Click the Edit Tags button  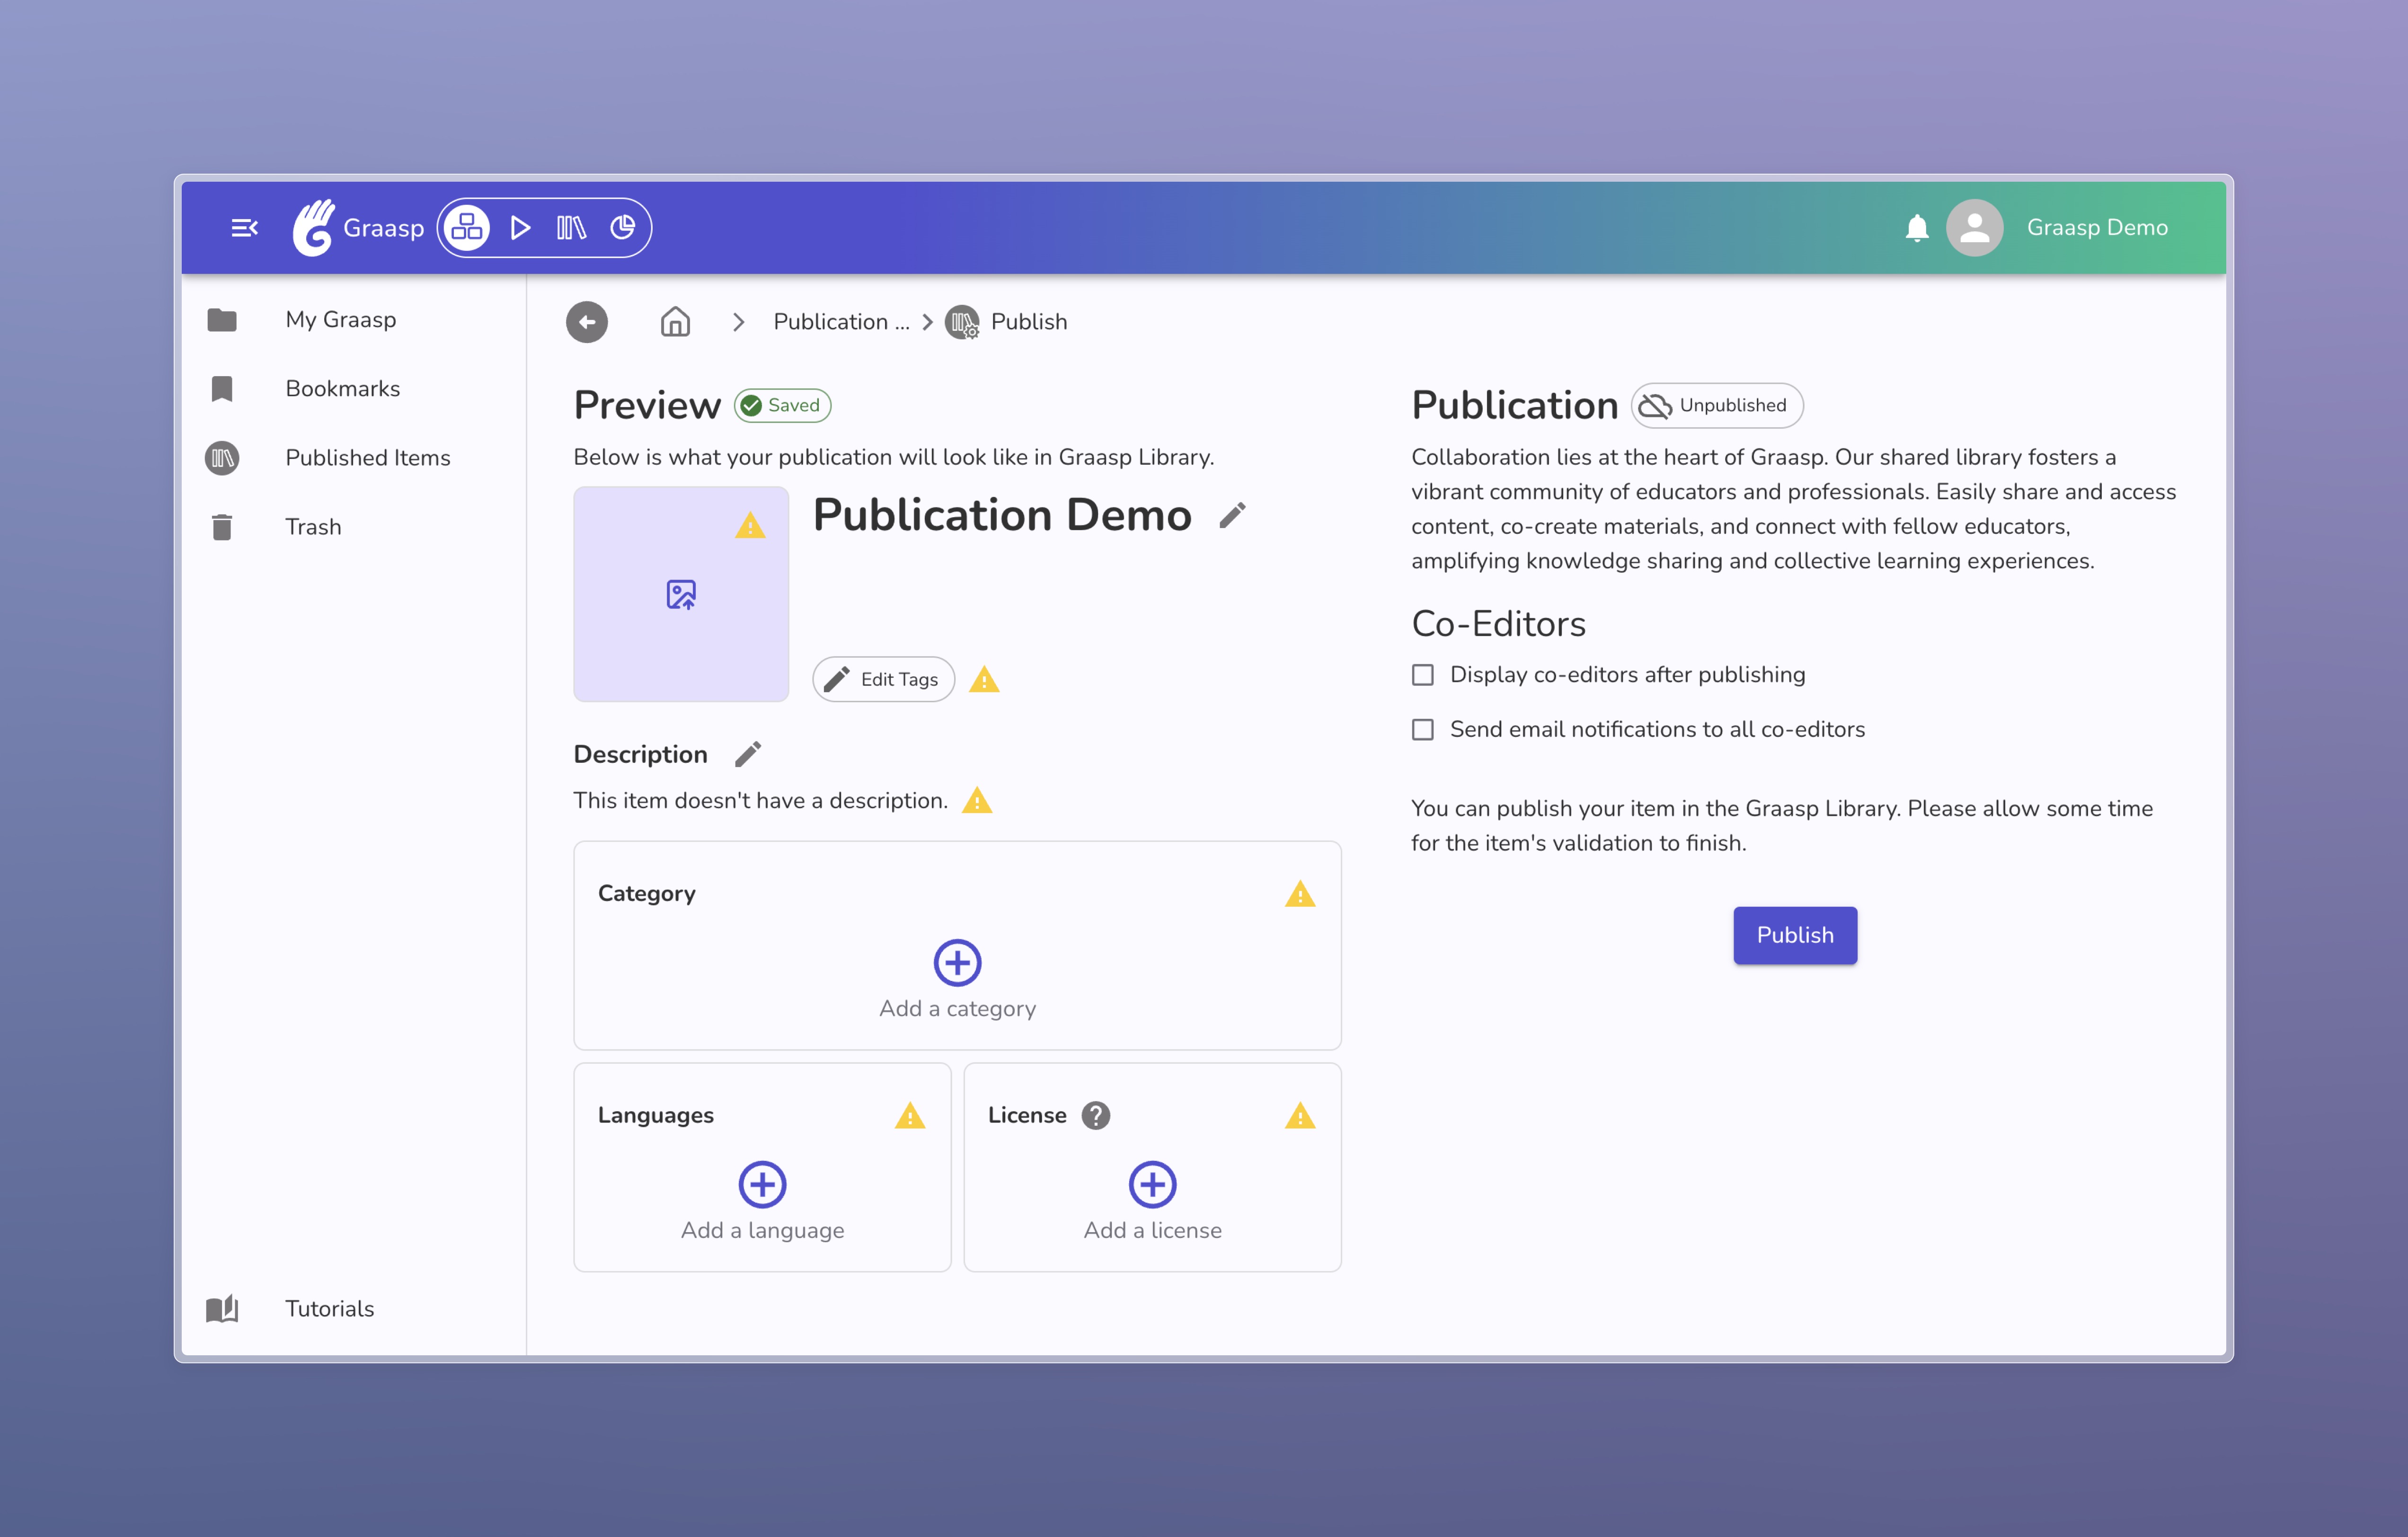click(x=883, y=680)
